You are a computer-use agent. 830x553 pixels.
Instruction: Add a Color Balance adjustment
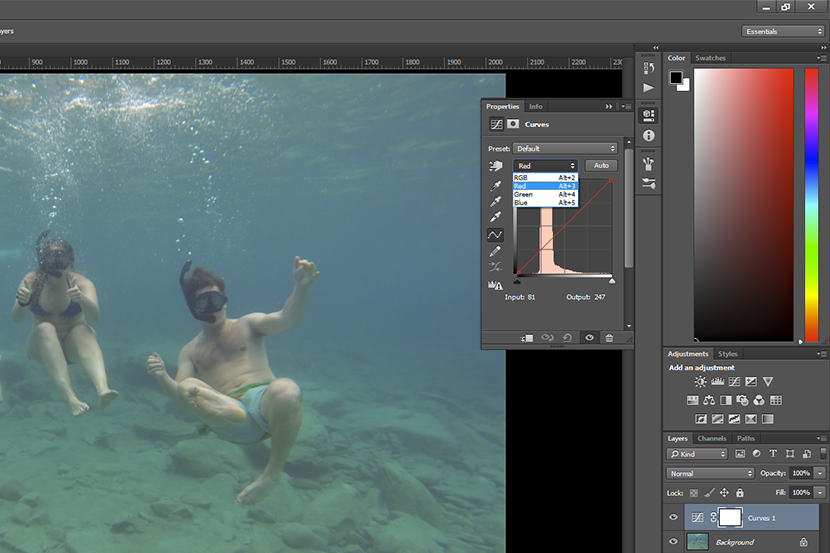click(709, 400)
